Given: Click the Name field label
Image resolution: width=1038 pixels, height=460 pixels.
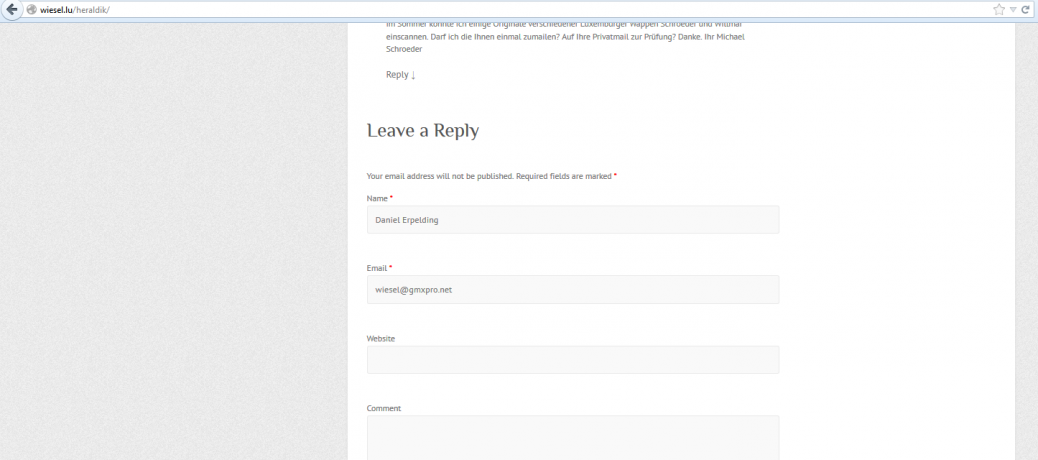Looking at the screenshot, I should click(377, 198).
